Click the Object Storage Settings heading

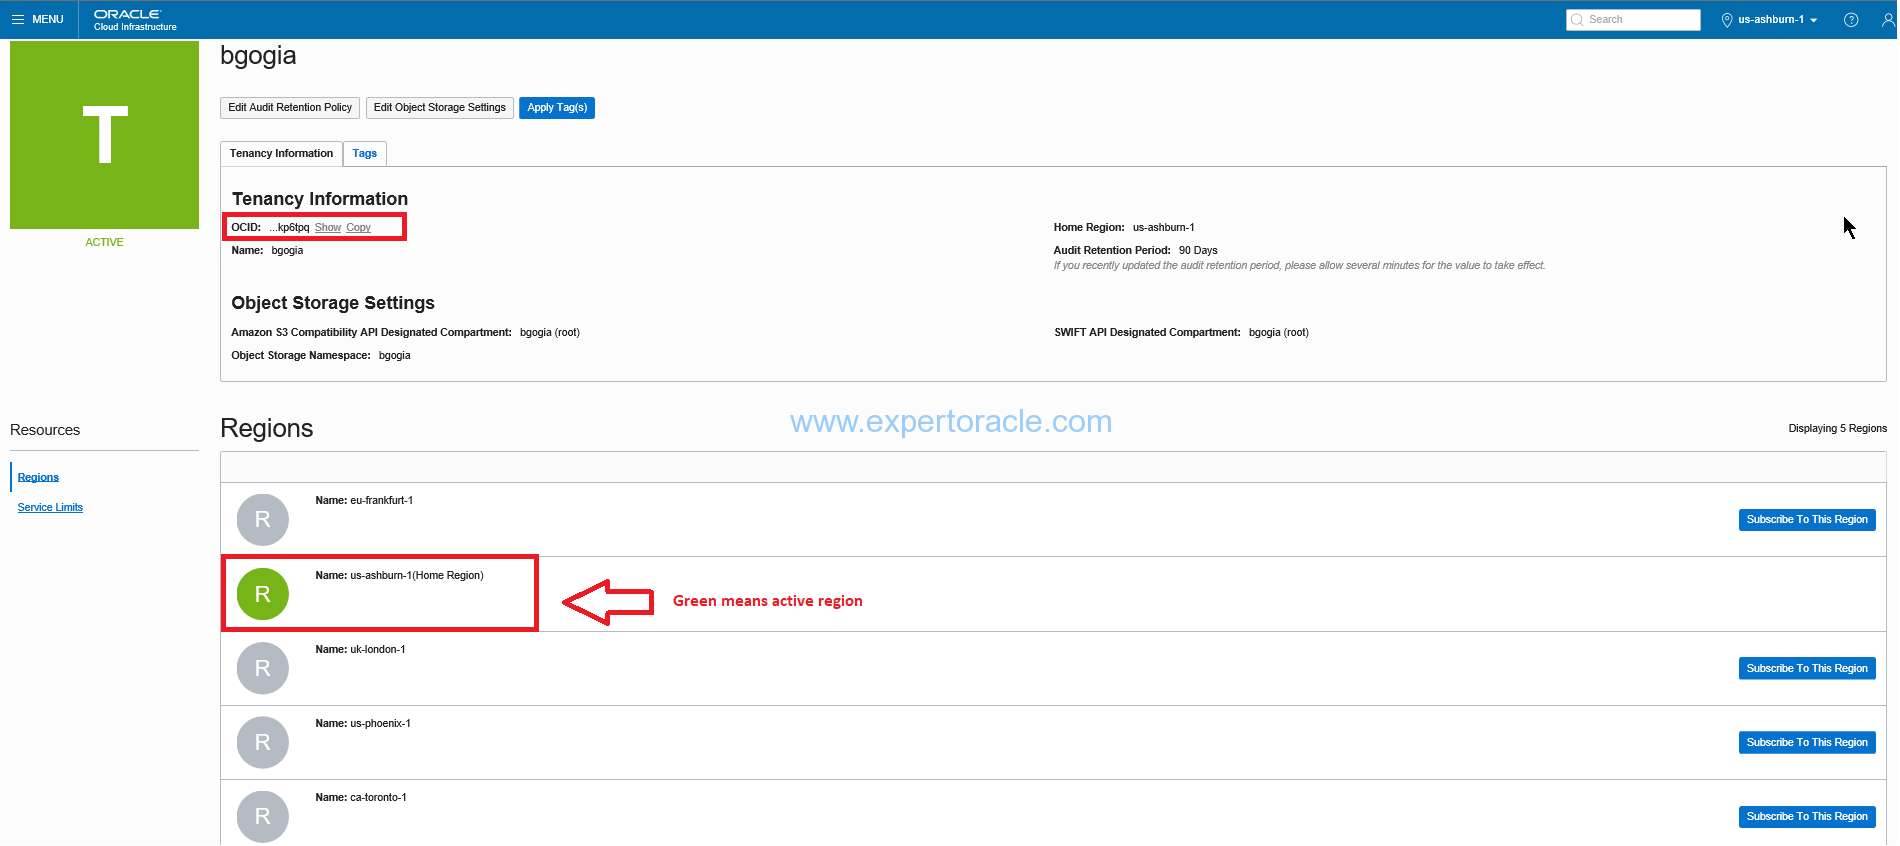pyautogui.click(x=333, y=303)
